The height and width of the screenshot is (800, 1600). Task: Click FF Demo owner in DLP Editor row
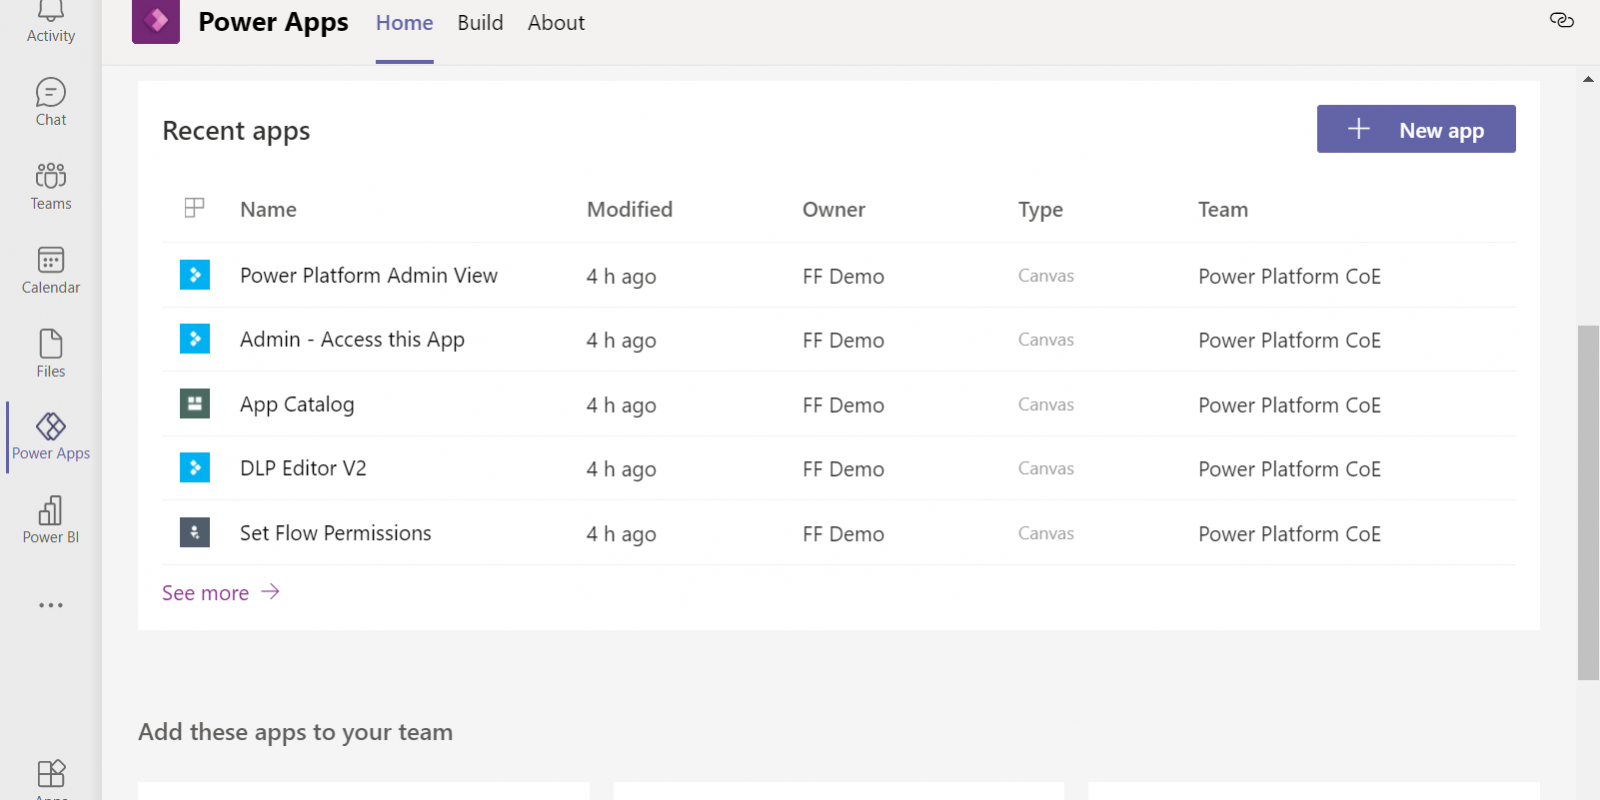tap(843, 469)
